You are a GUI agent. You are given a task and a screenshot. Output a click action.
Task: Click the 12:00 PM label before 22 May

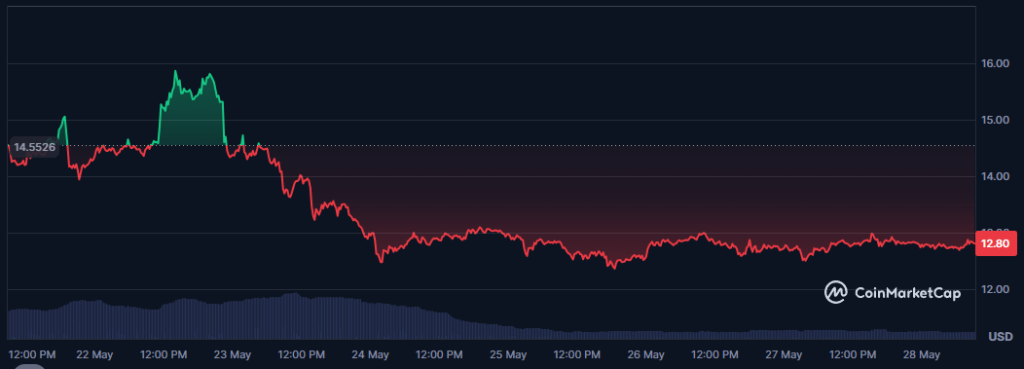32,355
